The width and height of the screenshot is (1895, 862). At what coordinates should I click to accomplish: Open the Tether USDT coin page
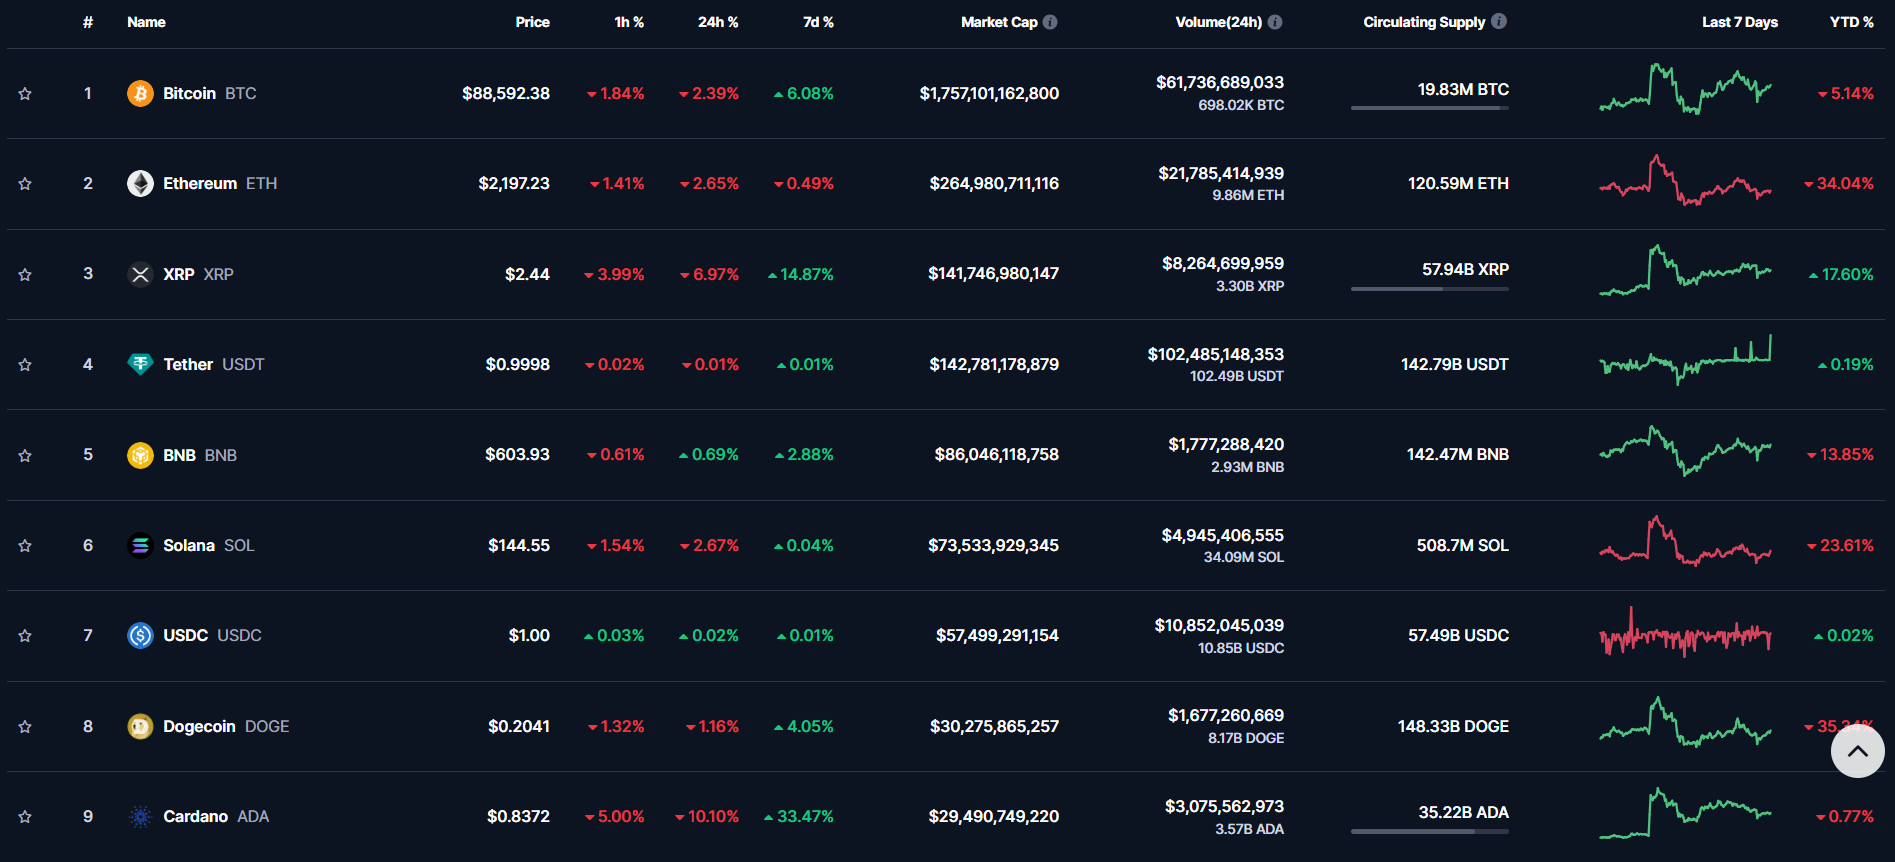[214, 364]
